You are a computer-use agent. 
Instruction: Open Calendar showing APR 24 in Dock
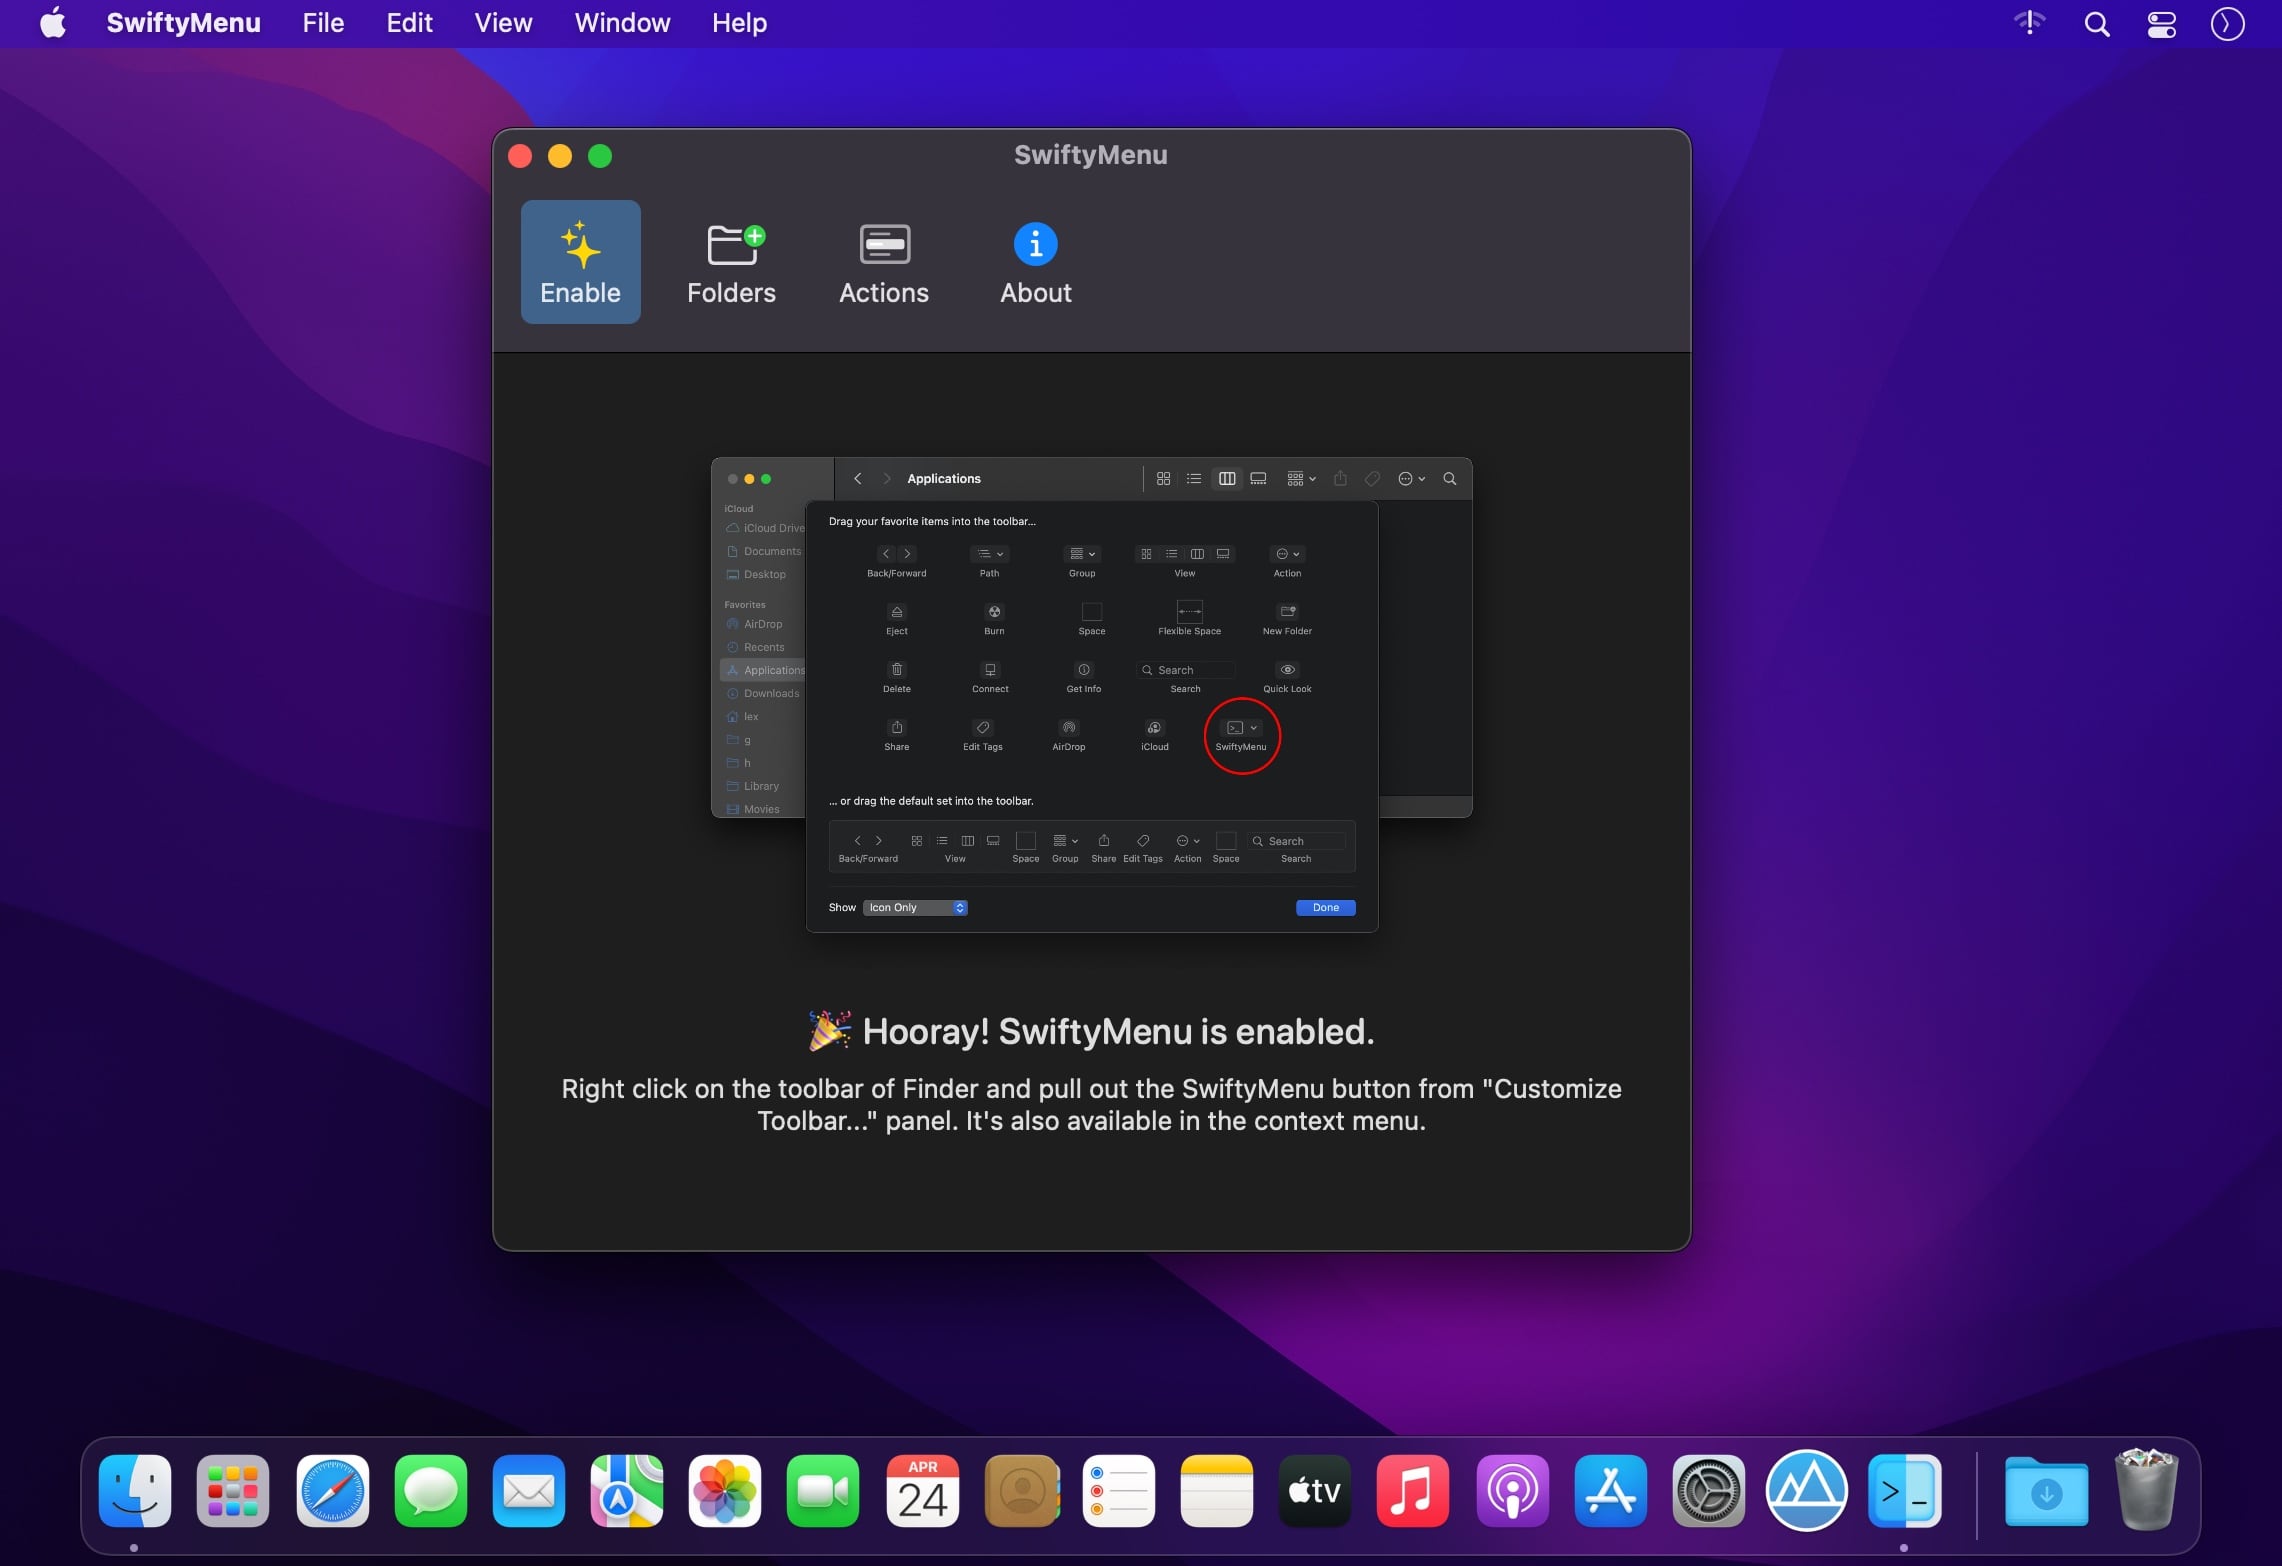coord(922,1491)
